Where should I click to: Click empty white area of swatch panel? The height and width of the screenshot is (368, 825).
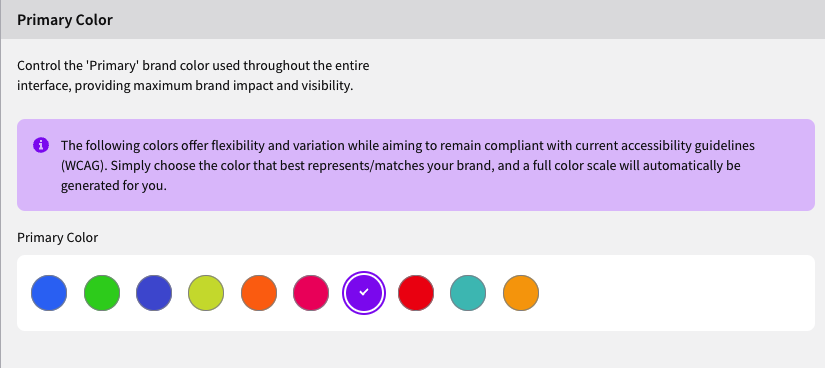click(x=673, y=293)
